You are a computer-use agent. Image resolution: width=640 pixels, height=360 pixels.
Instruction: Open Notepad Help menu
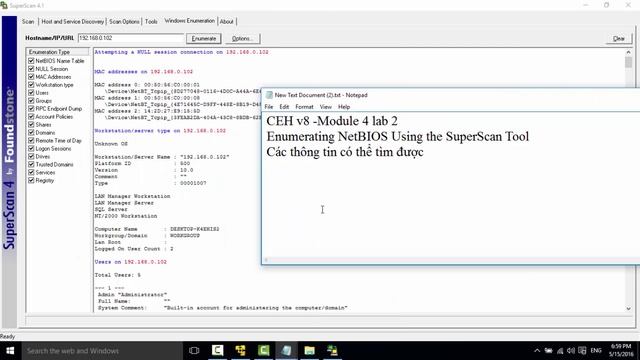344,107
